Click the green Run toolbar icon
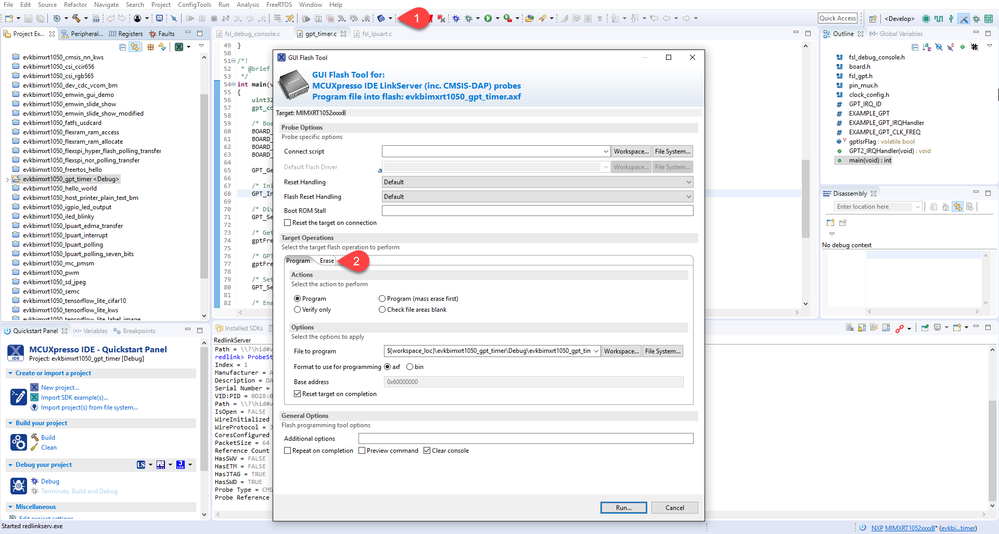This screenshot has height=534, width=999. tap(488, 18)
